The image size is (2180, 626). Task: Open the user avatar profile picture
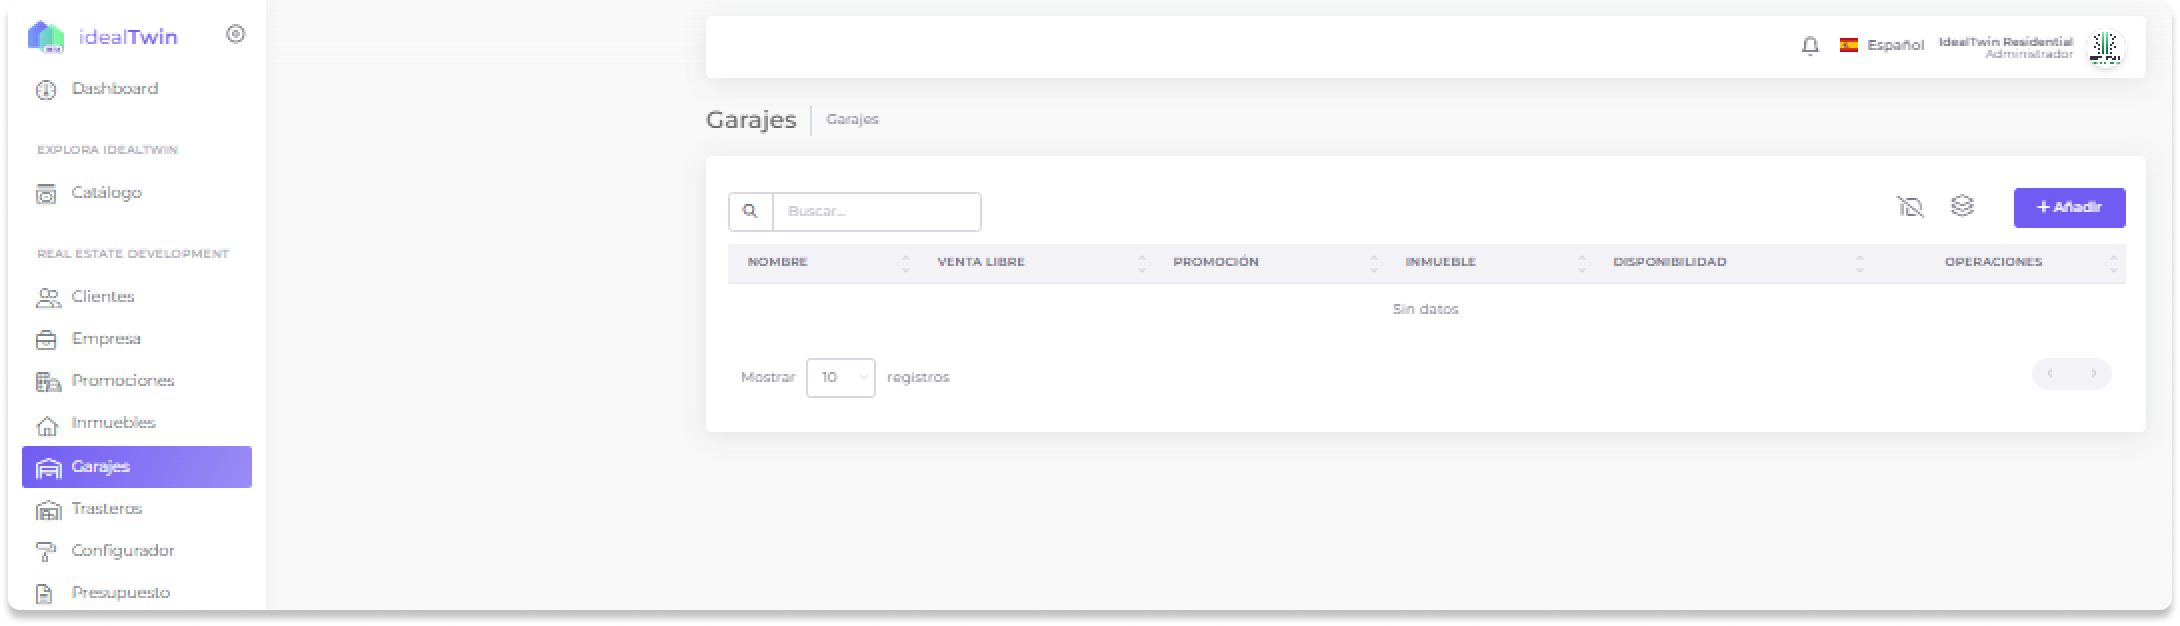(x=2105, y=47)
